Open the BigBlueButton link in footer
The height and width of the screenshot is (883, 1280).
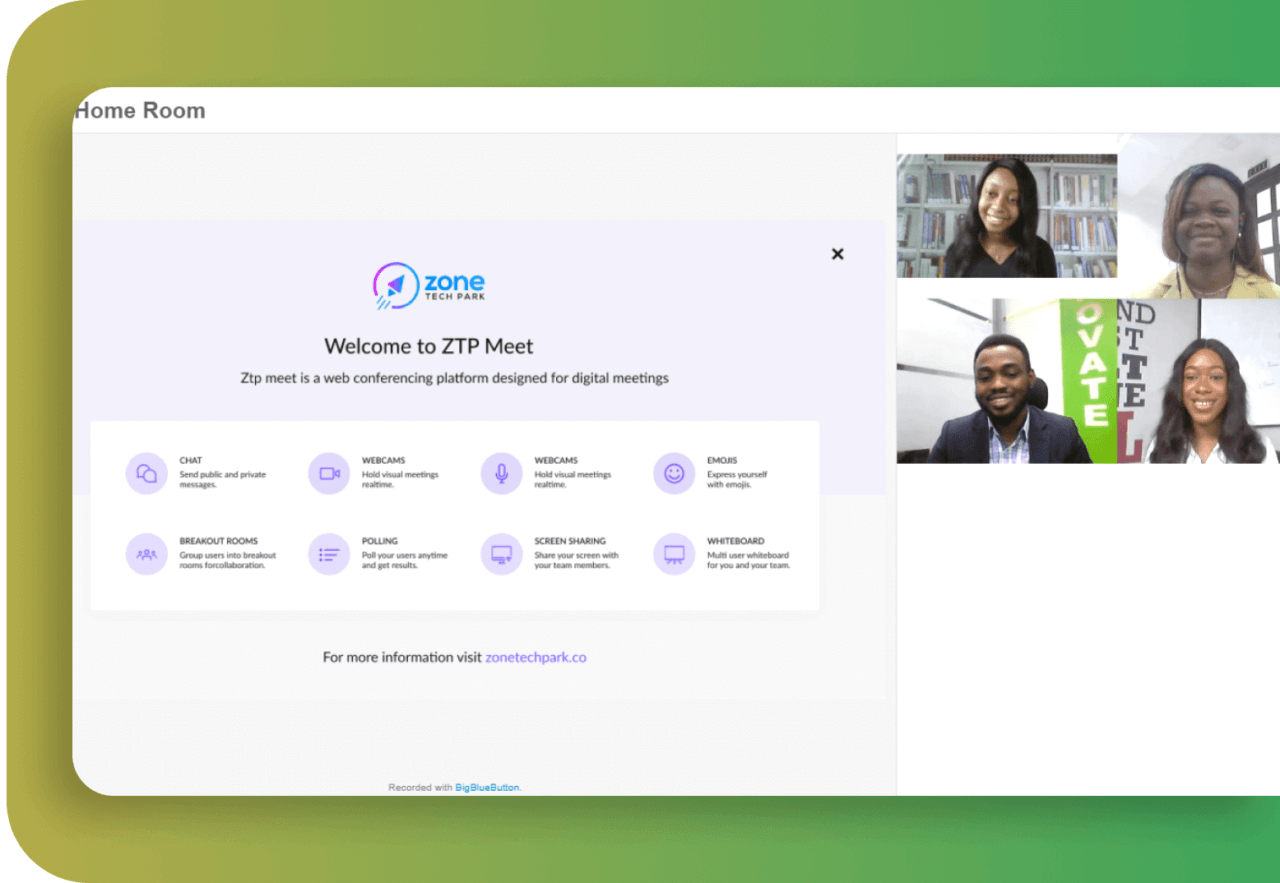point(487,787)
